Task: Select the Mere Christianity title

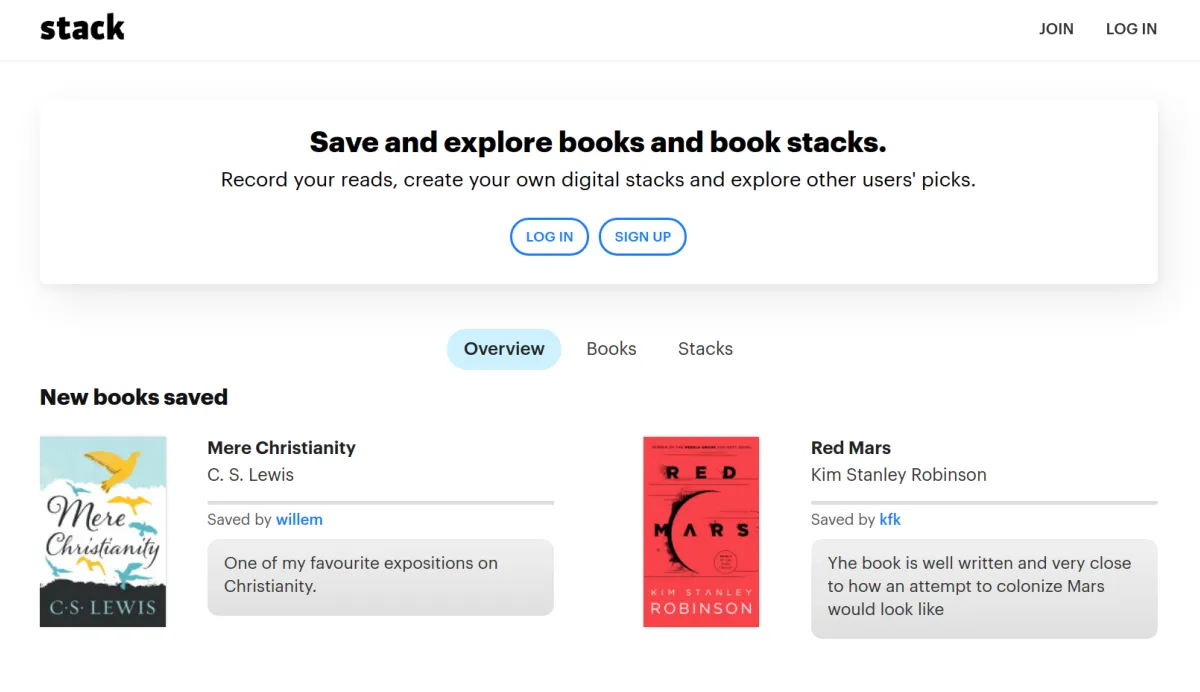Action: 281,447
